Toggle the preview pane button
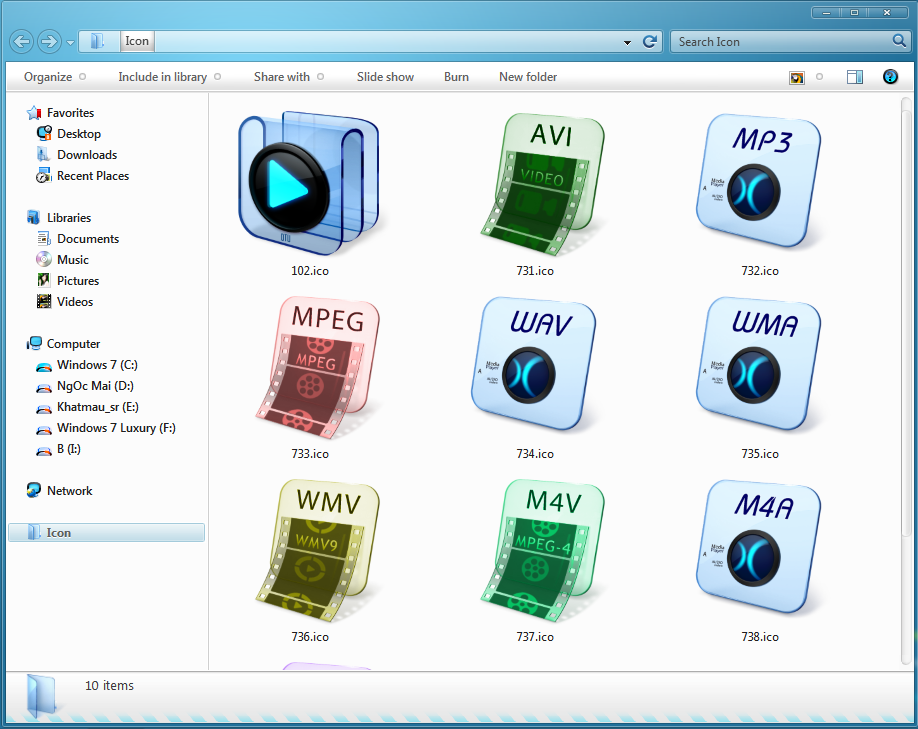 click(x=855, y=77)
